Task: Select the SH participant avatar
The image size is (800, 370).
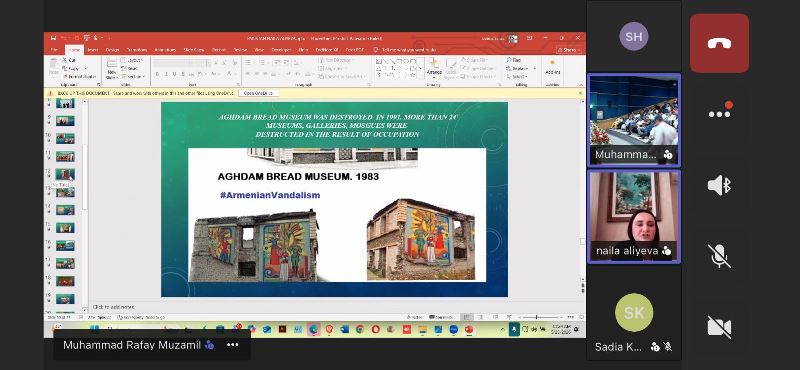Action: (x=634, y=36)
